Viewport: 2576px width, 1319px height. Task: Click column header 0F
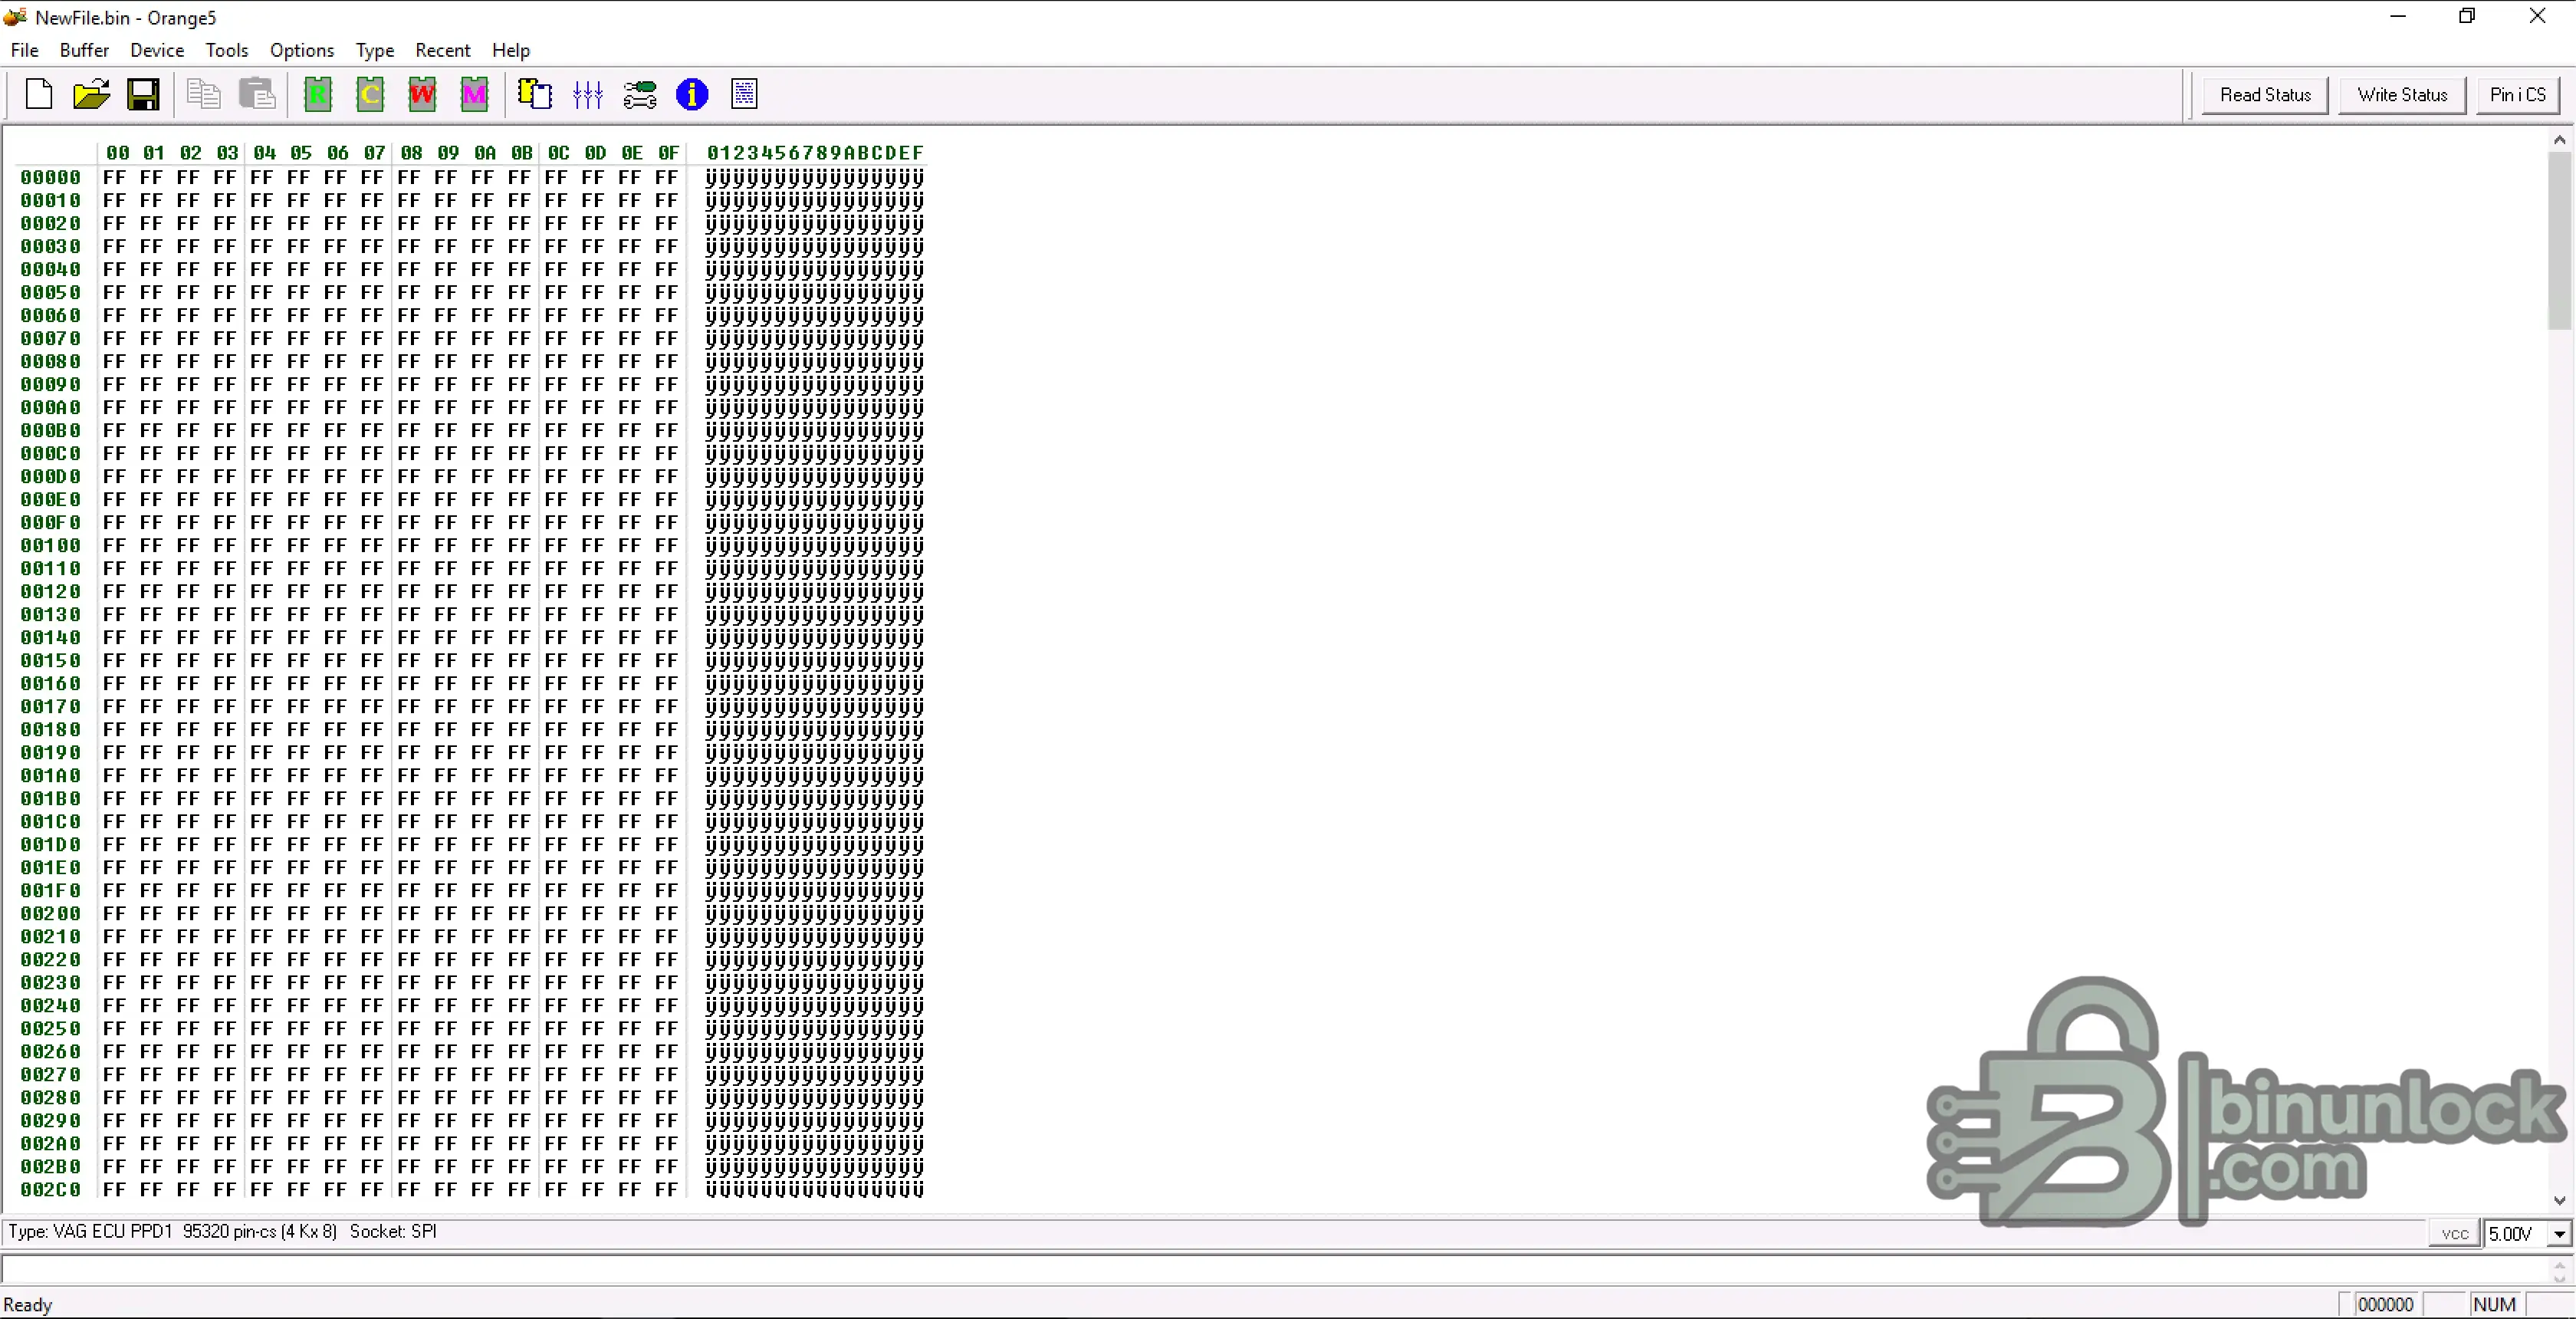click(x=668, y=152)
